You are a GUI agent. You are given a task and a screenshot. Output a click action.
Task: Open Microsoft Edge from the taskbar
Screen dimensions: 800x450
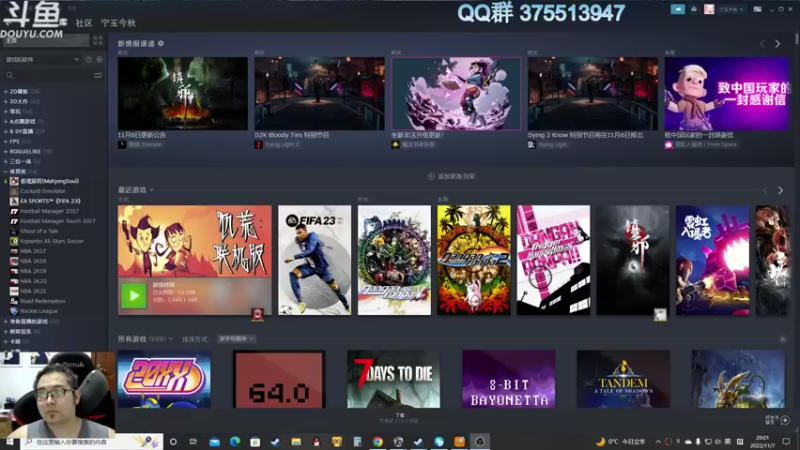pos(235,441)
